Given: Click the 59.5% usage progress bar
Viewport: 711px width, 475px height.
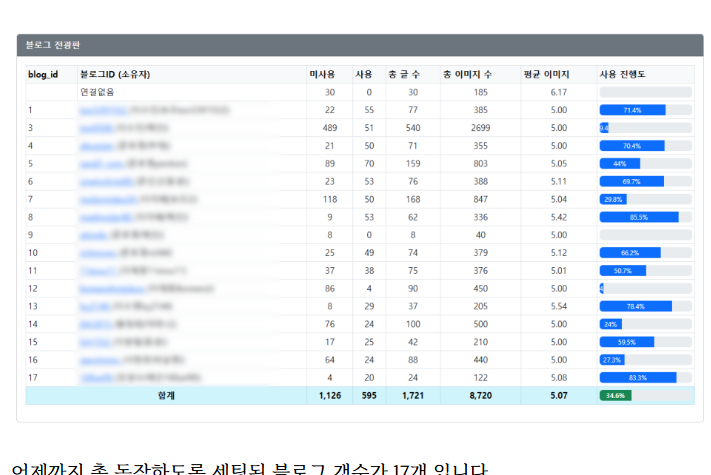Looking at the screenshot, I should coord(646,342).
